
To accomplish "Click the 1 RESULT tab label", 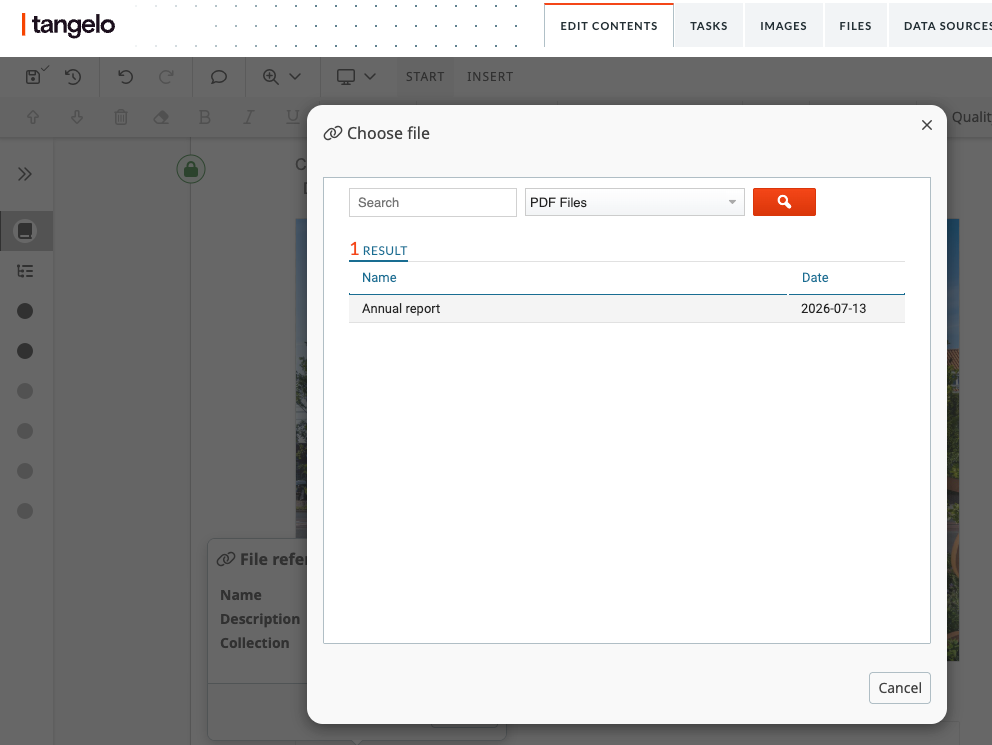I will pyautogui.click(x=378, y=250).
